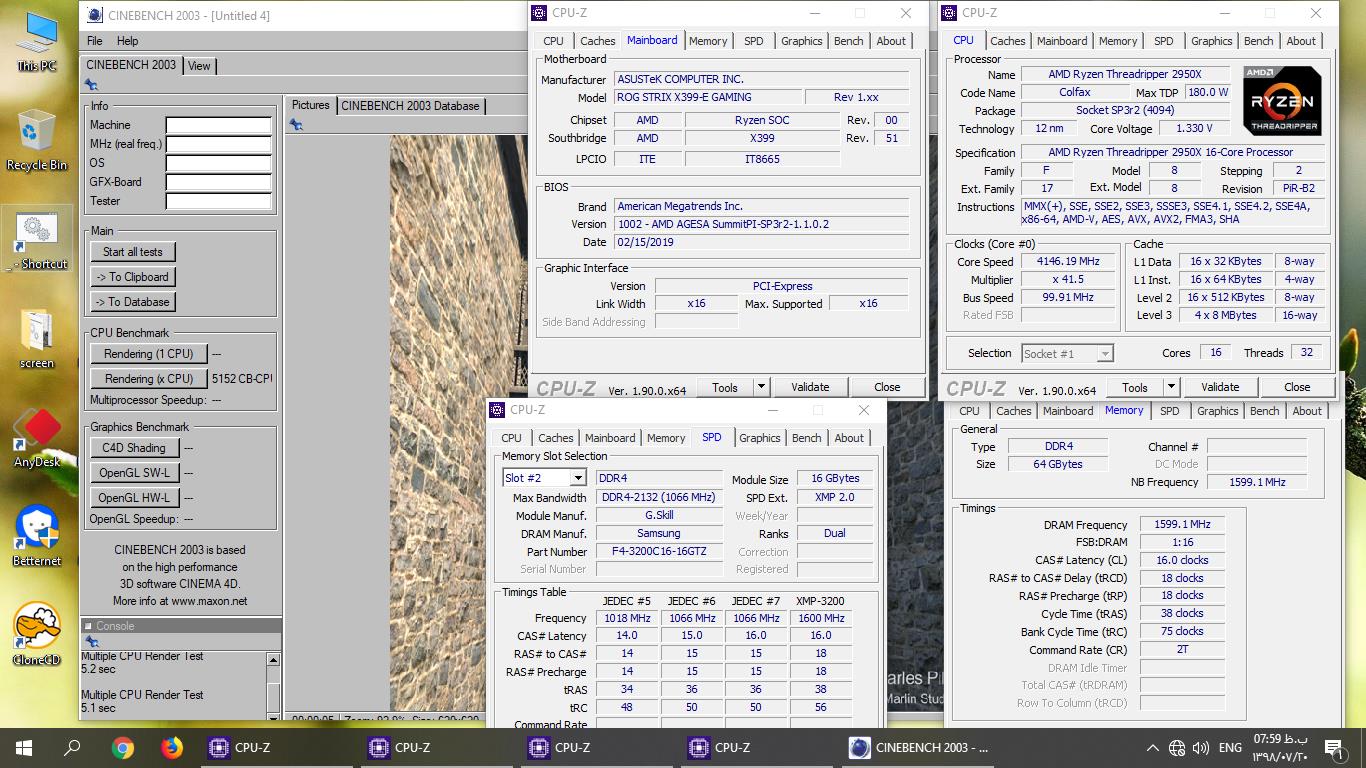Select the Pictures tab in CINEBENCH
Image resolution: width=1366 pixels, height=768 pixels.
pos(311,105)
